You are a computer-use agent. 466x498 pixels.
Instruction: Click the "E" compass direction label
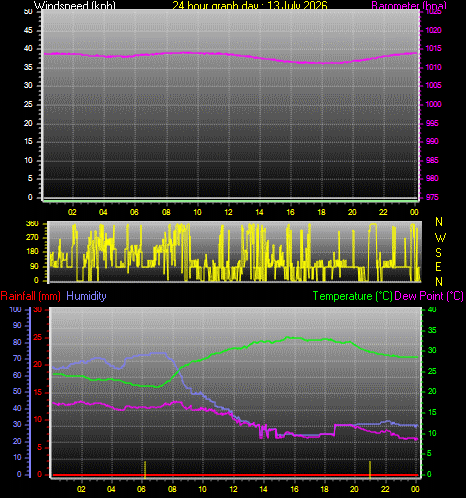[x=439, y=267]
